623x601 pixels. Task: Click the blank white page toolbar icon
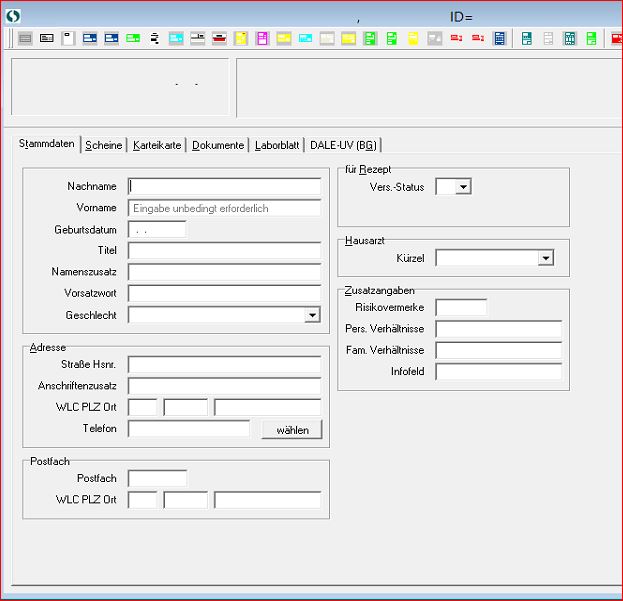pyautogui.click(x=68, y=39)
